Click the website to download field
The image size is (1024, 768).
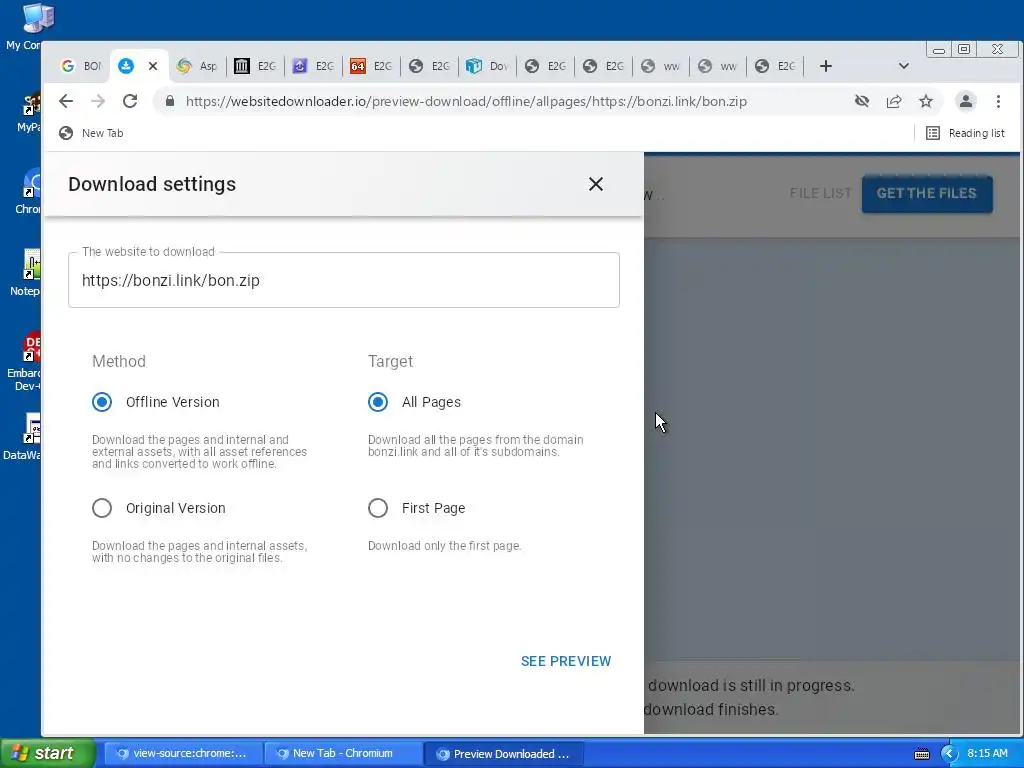tap(344, 280)
